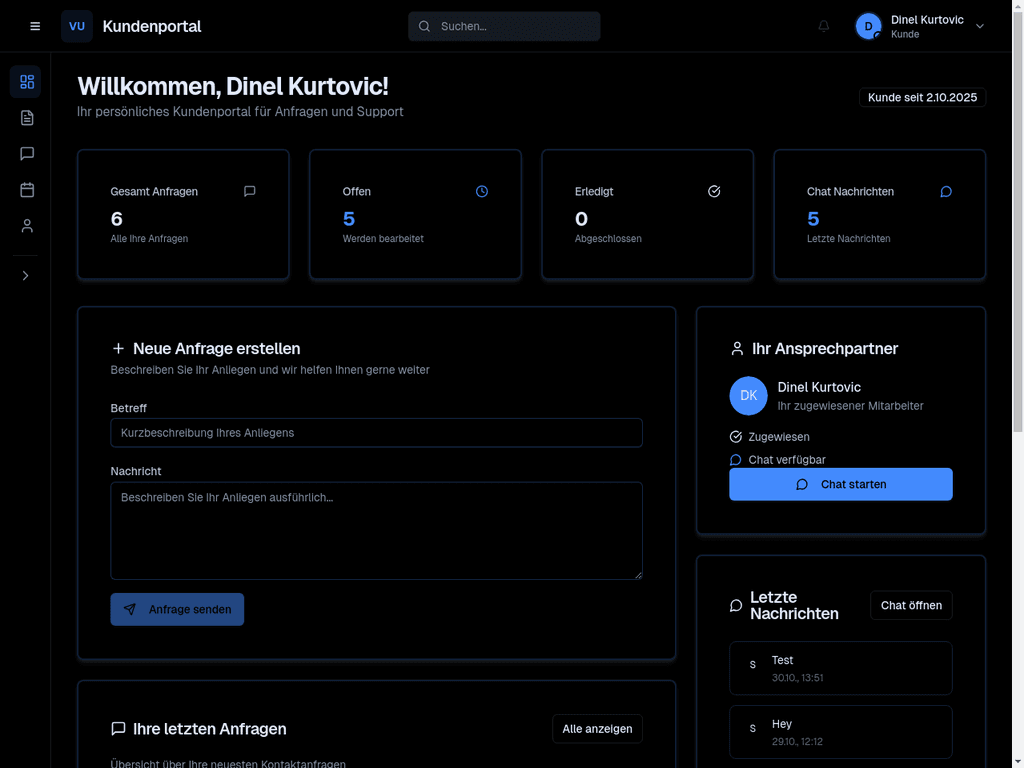1024x768 pixels.
Task: Select the Kundenportal title in the header
Action: click(x=151, y=26)
